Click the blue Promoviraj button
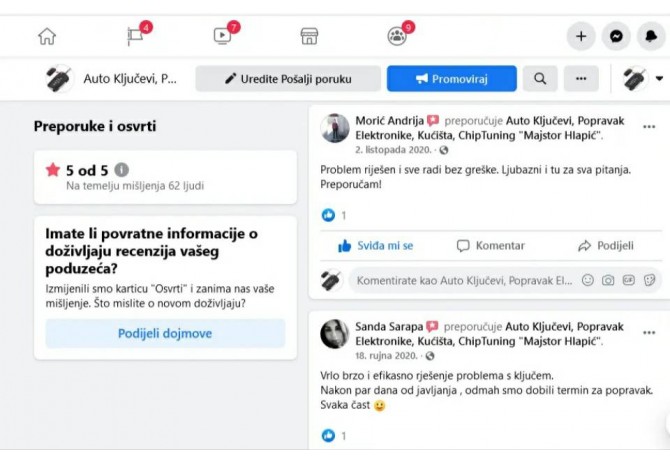The image size is (670, 464). 452,79
